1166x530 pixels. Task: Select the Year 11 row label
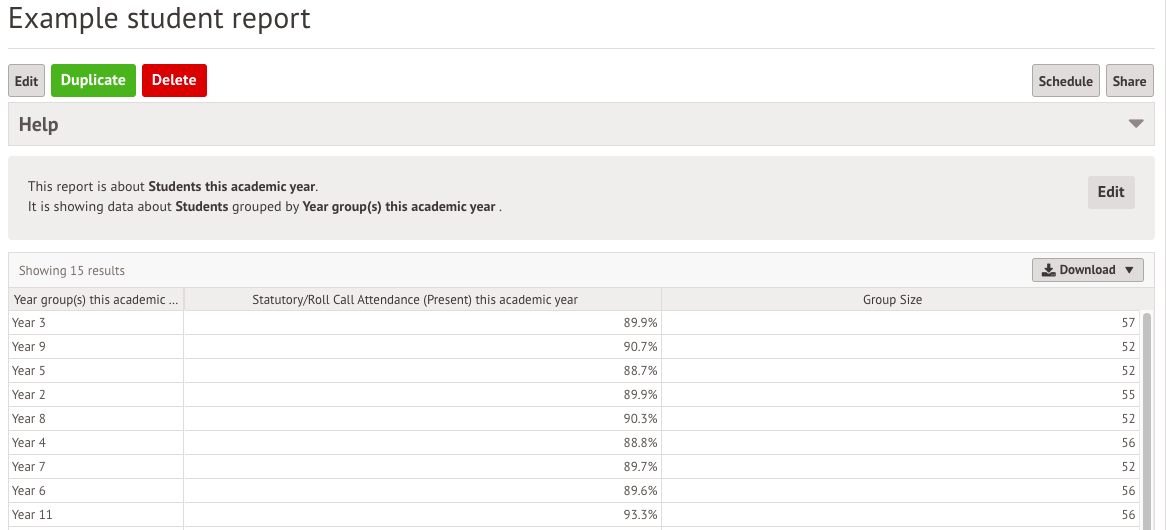click(x=33, y=514)
